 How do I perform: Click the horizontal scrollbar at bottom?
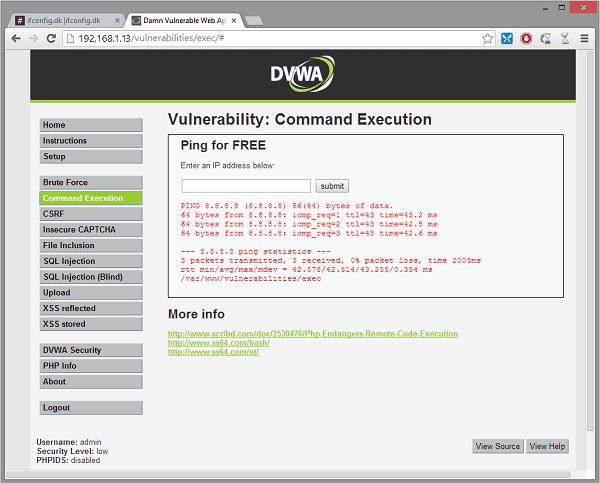(x=289, y=475)
